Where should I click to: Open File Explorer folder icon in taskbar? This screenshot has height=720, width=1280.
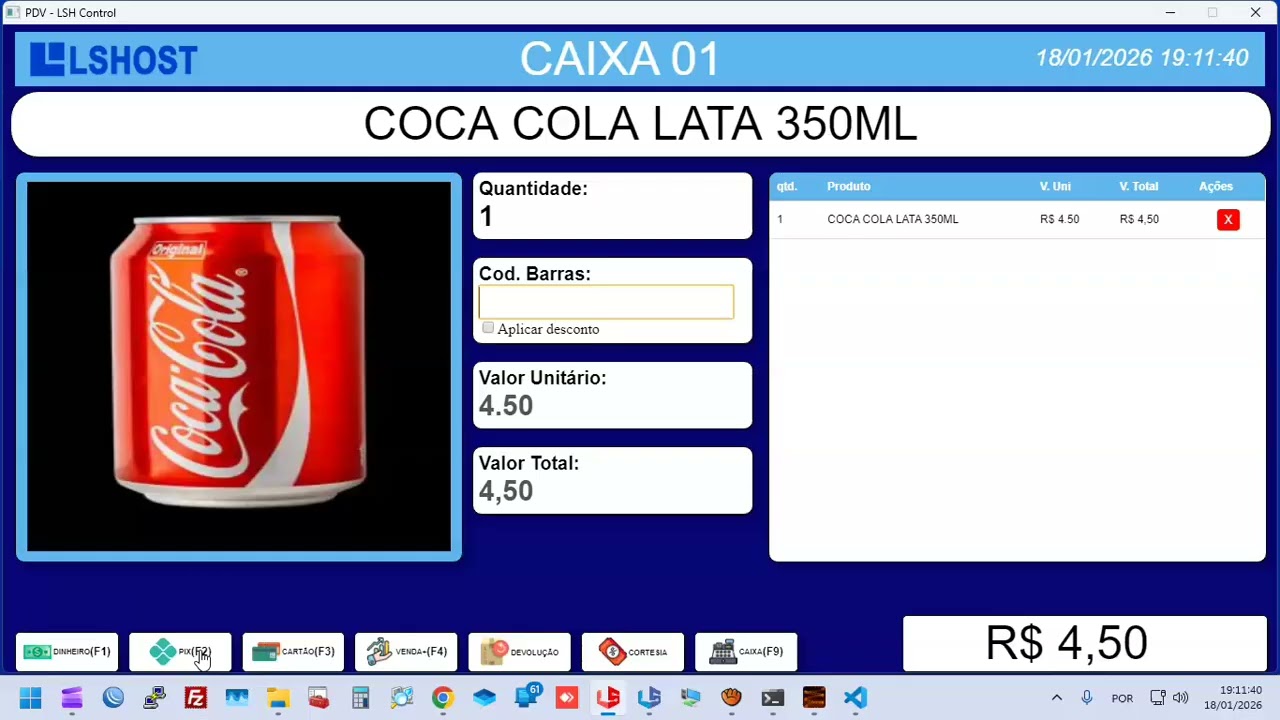278,698
